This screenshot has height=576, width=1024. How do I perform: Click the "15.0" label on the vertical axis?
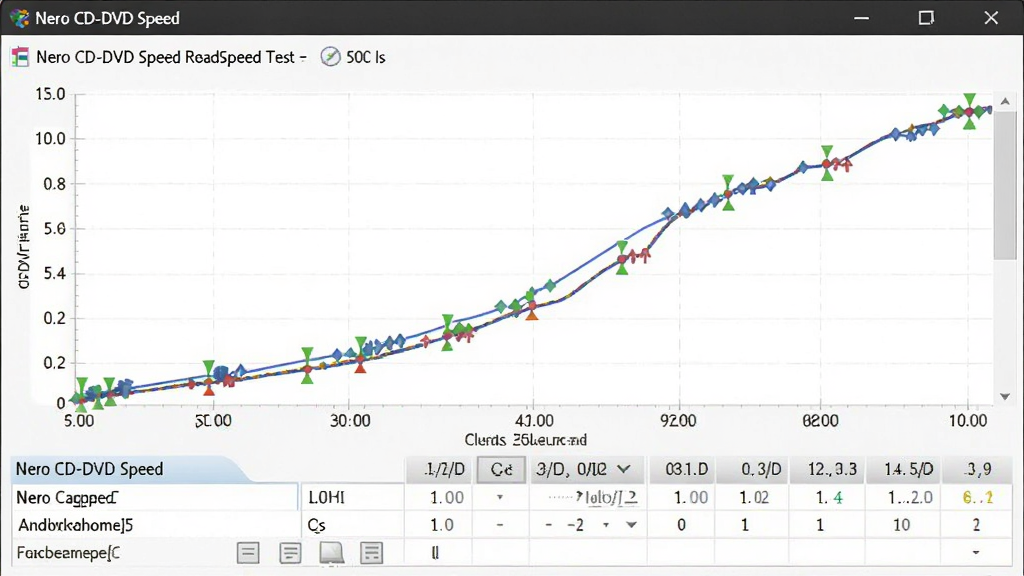(50, 94)
